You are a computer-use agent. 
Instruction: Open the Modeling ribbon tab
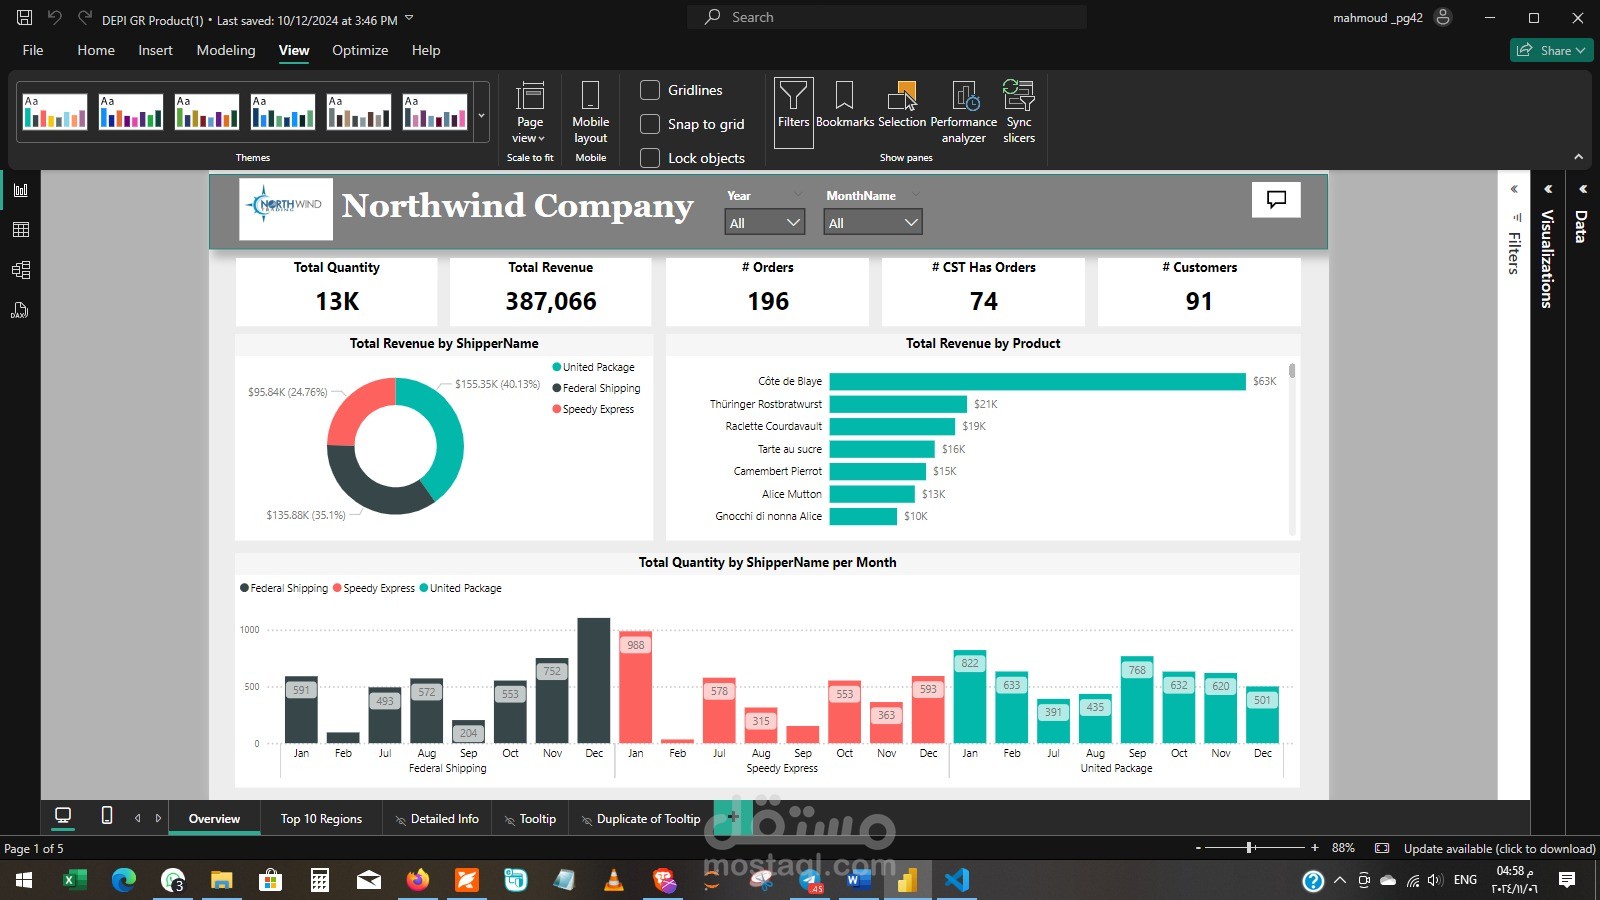(226, 50)
